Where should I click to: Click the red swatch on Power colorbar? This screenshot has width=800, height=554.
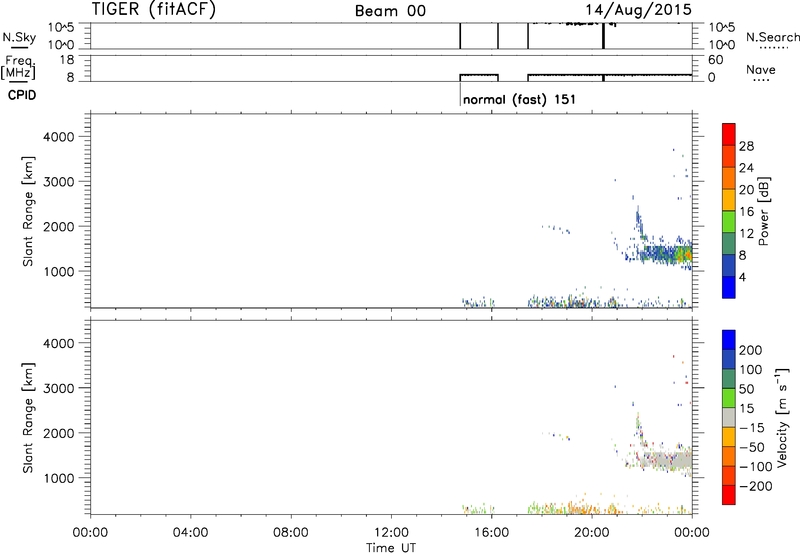(x=729, y=134)
